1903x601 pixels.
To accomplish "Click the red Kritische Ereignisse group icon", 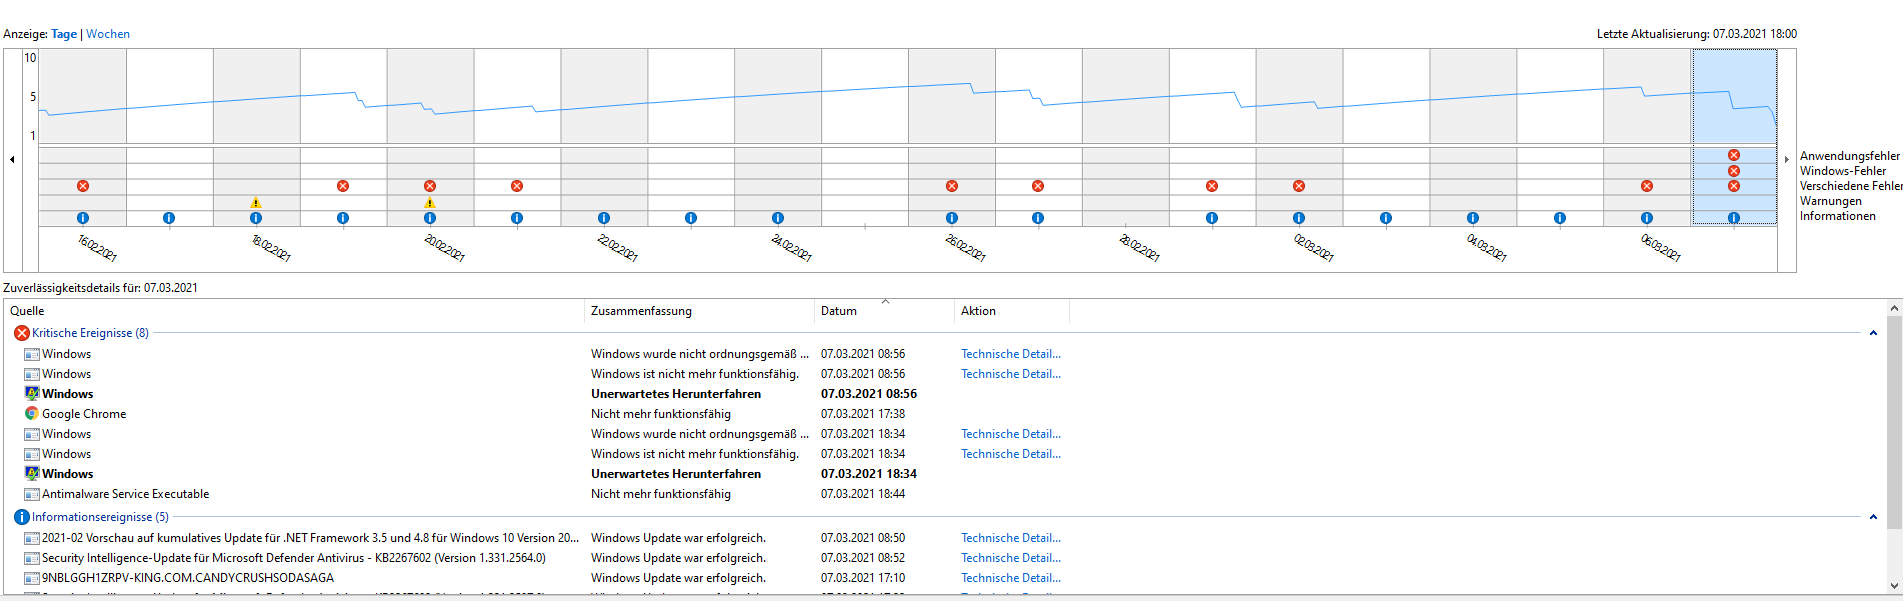I will click(21, 333).
